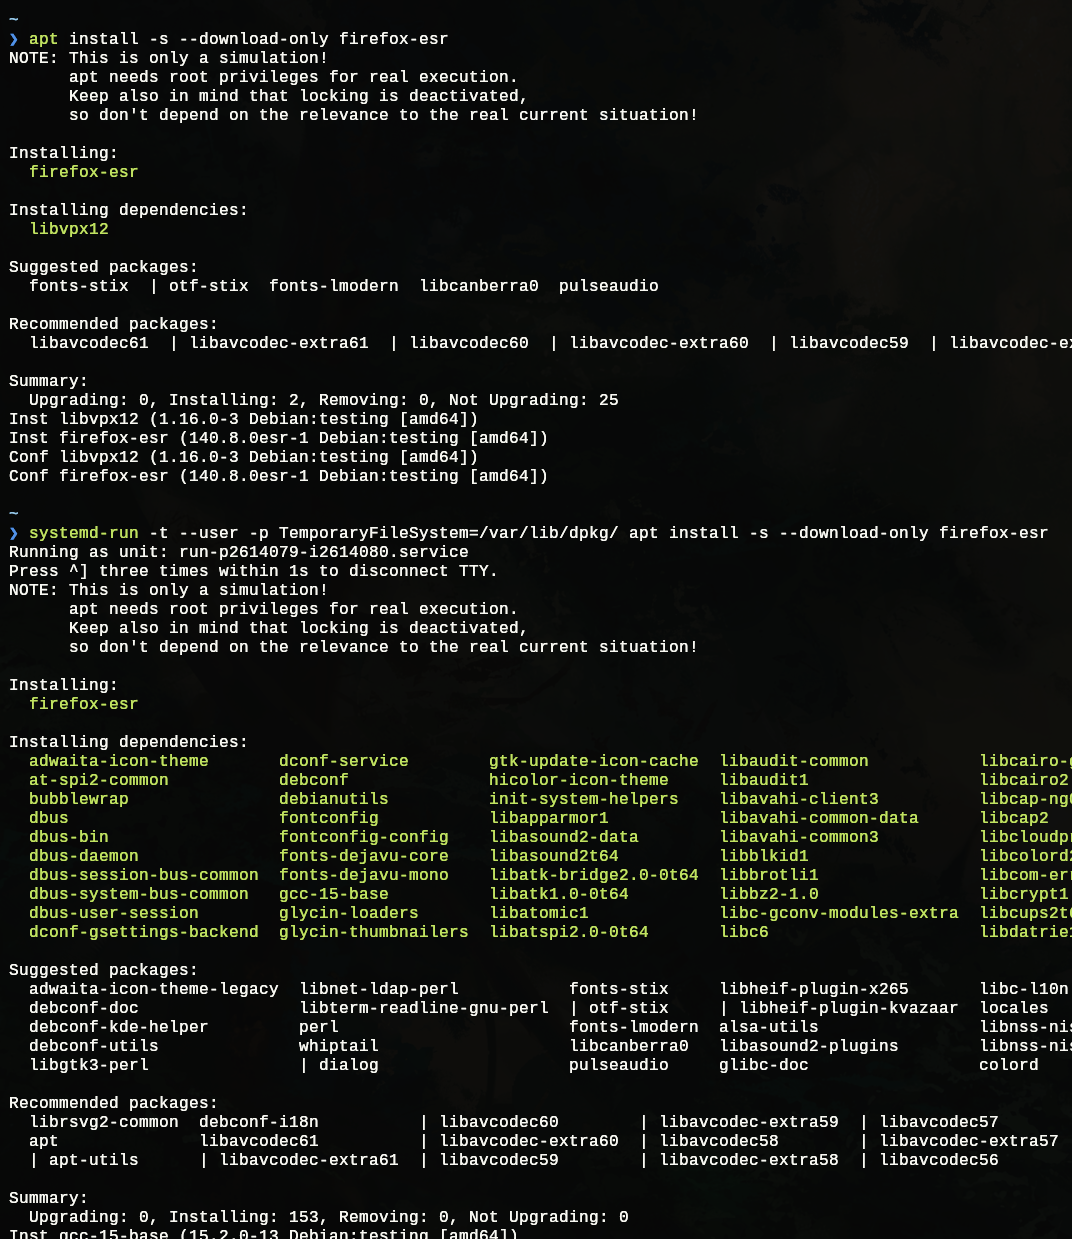Click 'librsvg2-common' recommended package
The width and height of the screenshot is (1072, 1239).
(104, 1122)
